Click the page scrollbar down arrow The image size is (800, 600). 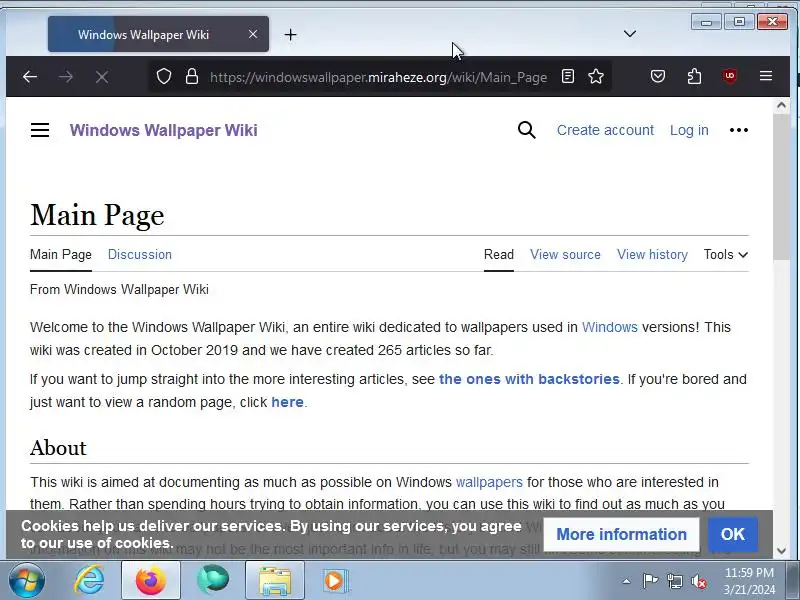tap(781, 551)
